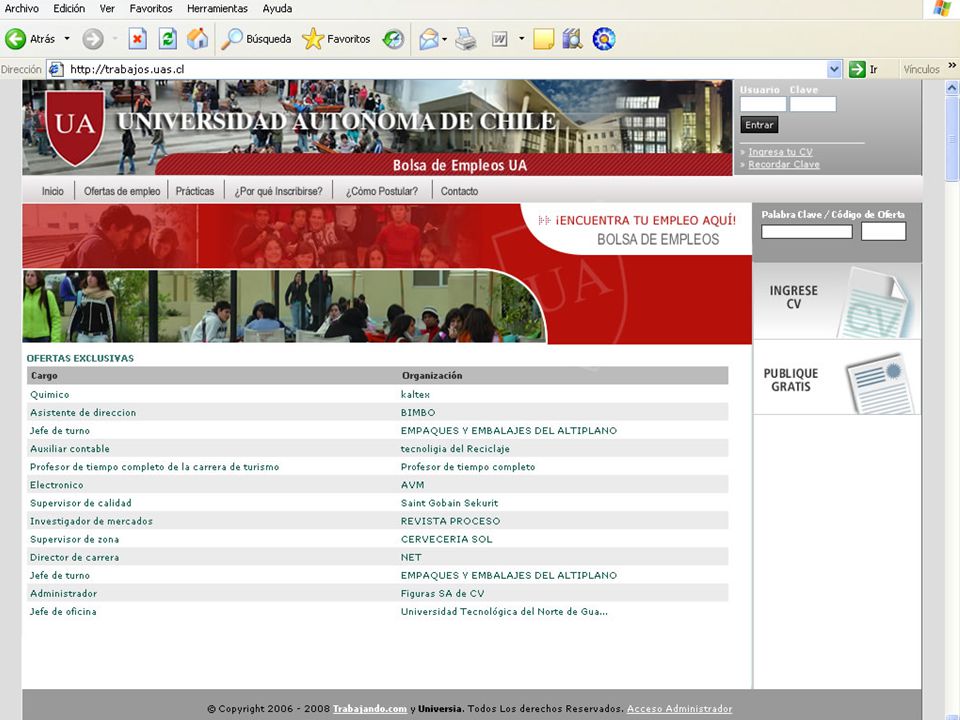The height and width of the screenshot is (720, 960).
Task: Open Favoritos star panel
Action: (336, 39)
